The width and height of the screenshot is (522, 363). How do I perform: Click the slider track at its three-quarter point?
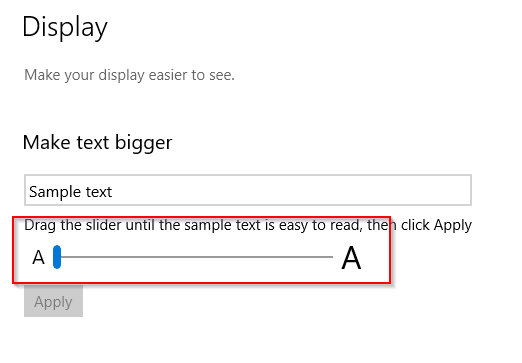263,257
